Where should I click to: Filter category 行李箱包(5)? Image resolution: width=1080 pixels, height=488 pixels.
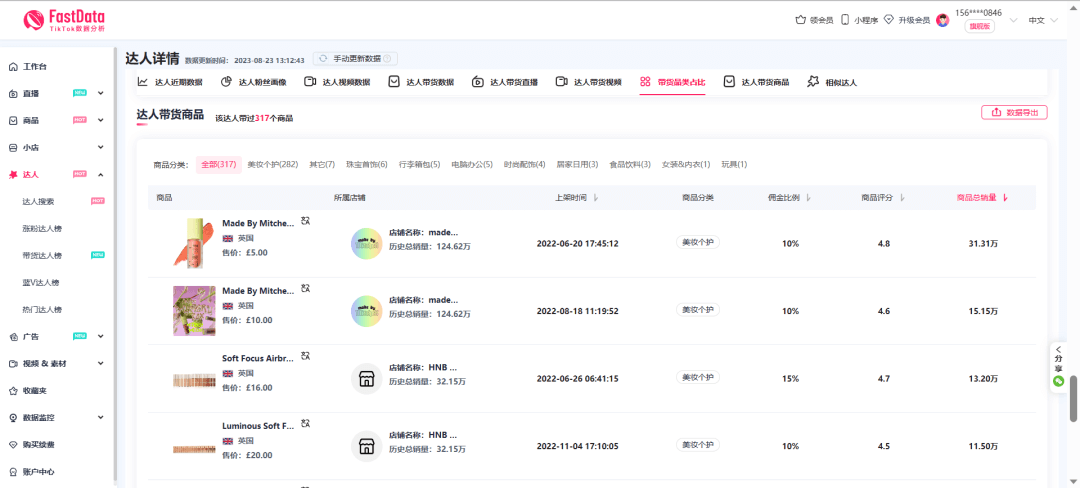point(419,165)
